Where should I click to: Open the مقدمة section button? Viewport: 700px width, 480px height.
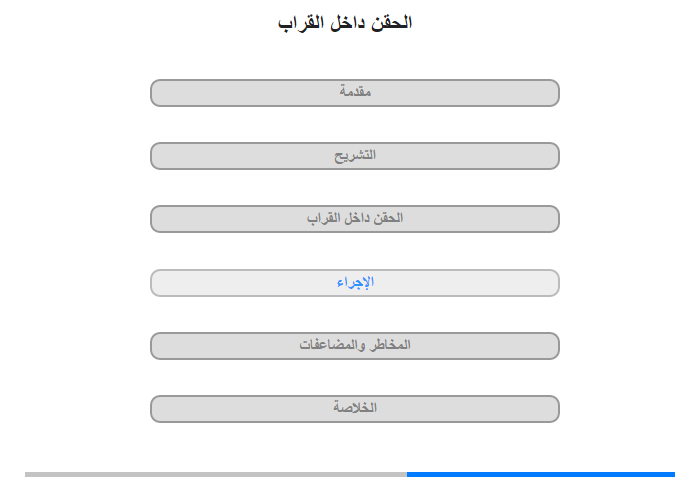pyautogui.click(x=355, y=93)
